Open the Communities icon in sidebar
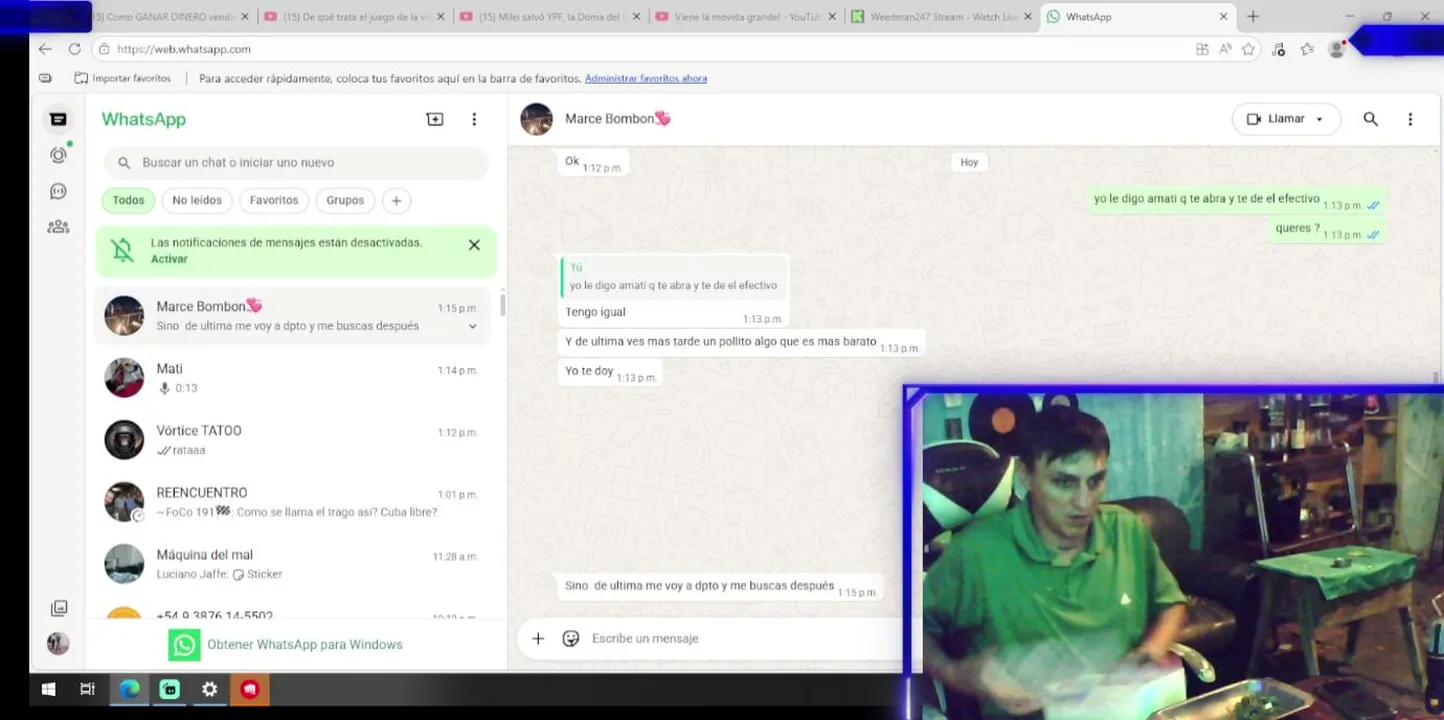The image size is (1444, 720). click(58, 227)
